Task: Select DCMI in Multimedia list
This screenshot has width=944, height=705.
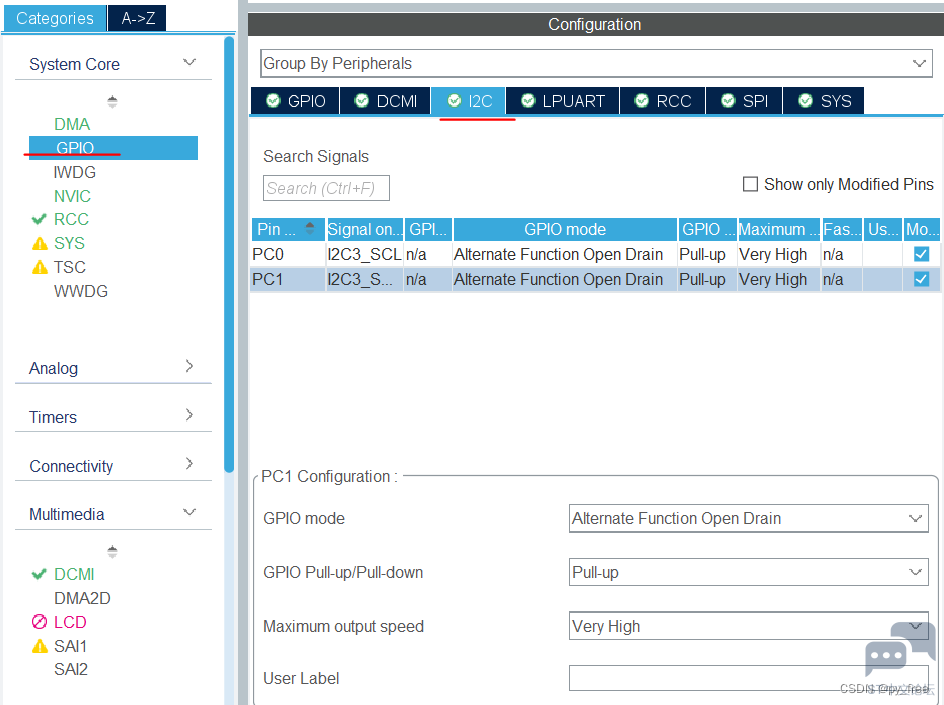Action: pos(74,574)
